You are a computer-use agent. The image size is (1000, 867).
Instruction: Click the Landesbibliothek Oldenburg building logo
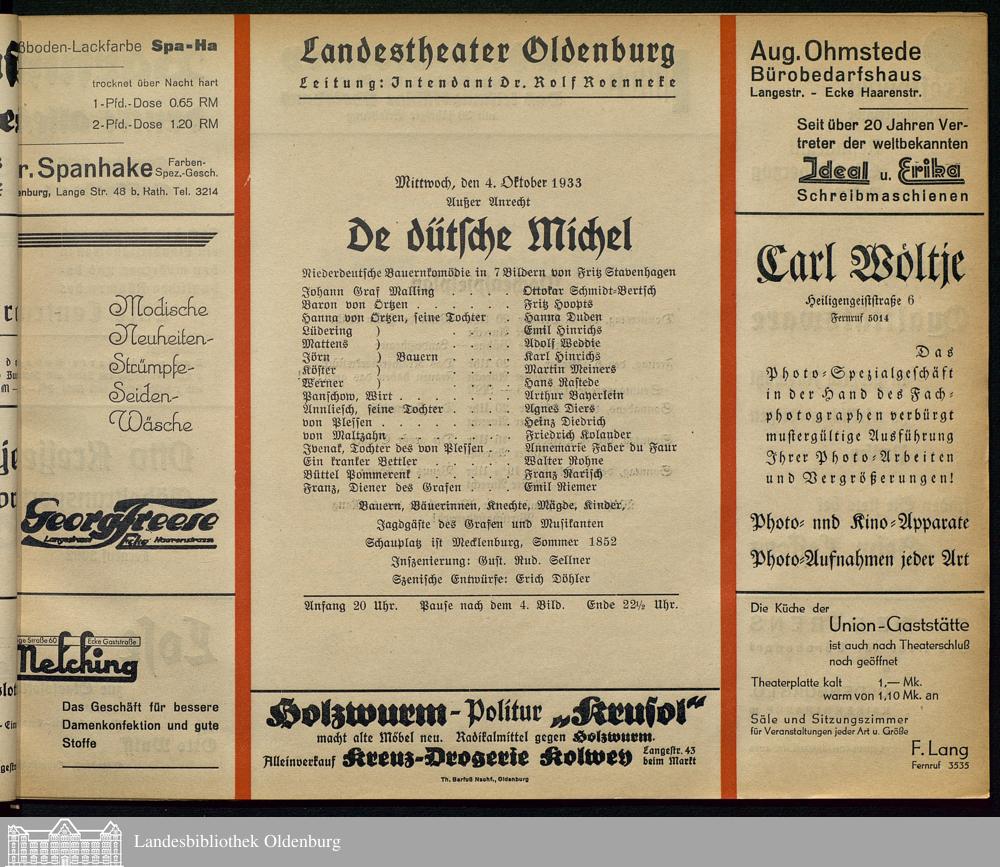tap(64, 842)
